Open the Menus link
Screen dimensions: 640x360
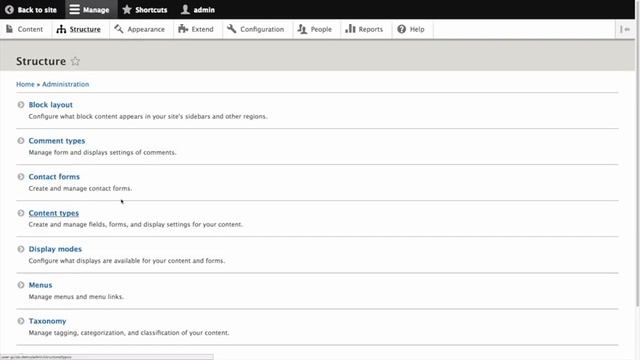(x=40, y=285)
